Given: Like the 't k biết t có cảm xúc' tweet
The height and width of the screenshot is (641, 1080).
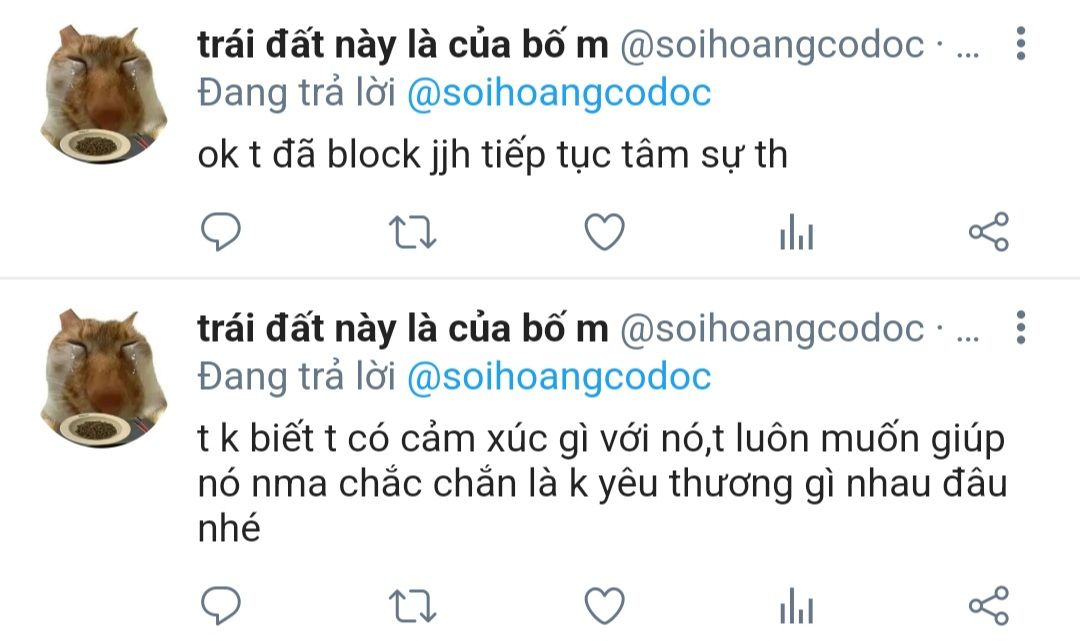Looking at the screenshot, I should click(x=604, y=605).
